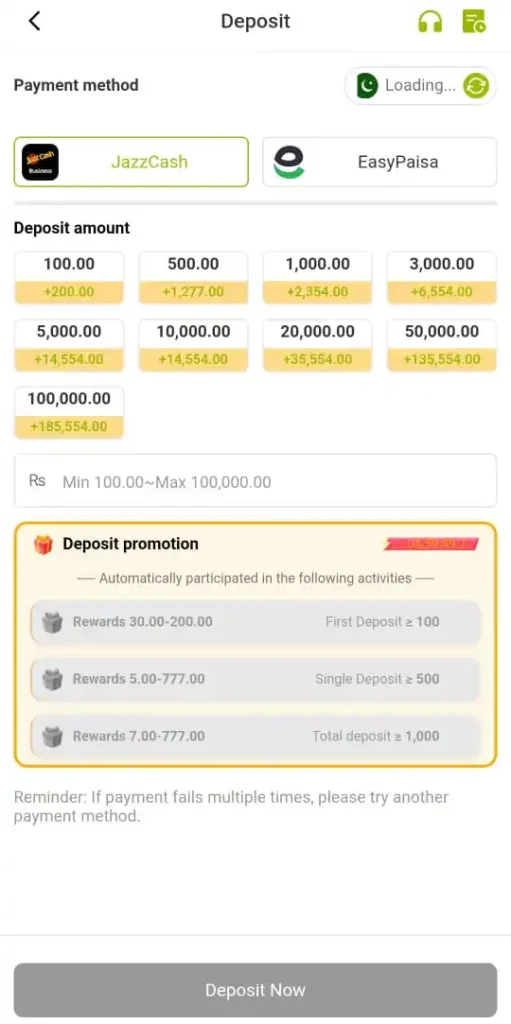
Task: Choose the 500.00 deposit amount
Action: click(193, 278)
